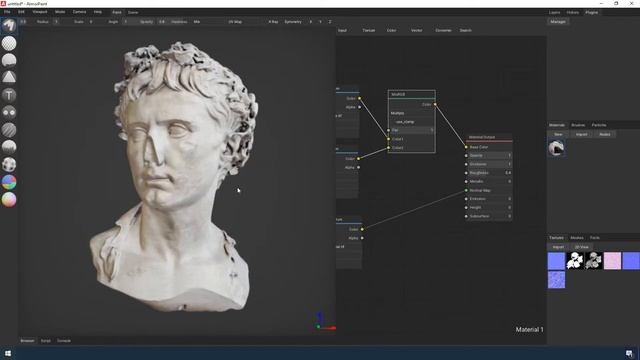The width and height of the screenshot is (640, 360).
Task: Select the Fill tool (half-sphere icon)
Action: coord(9,60)
